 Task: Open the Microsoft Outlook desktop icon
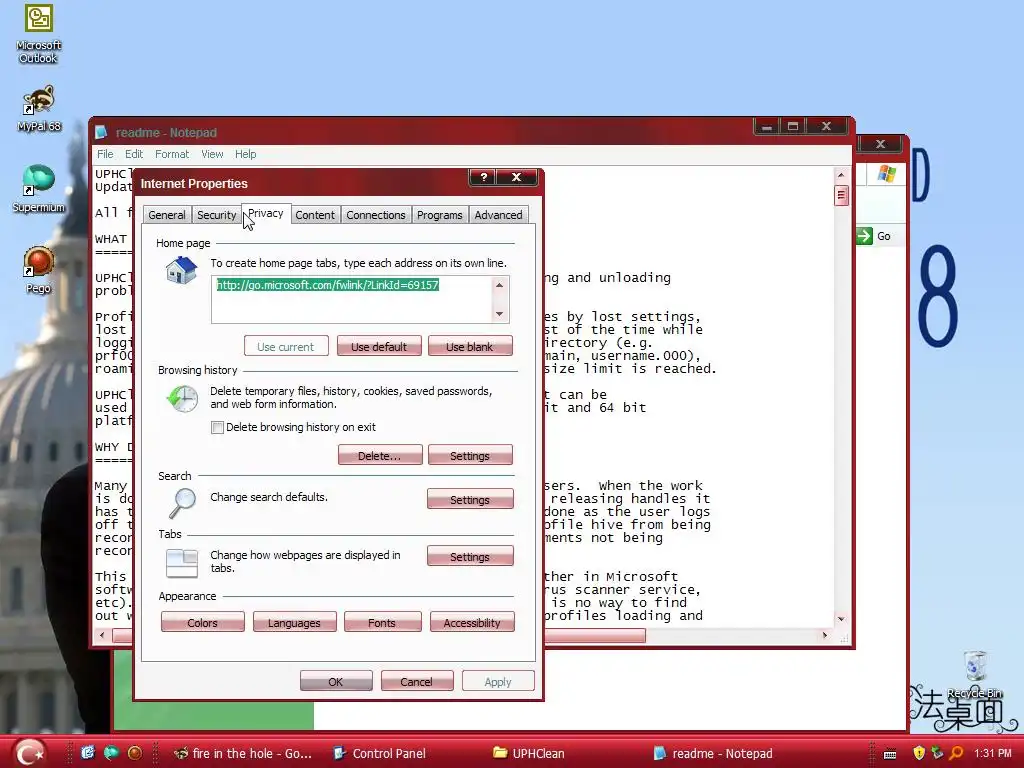pos(39,34)
